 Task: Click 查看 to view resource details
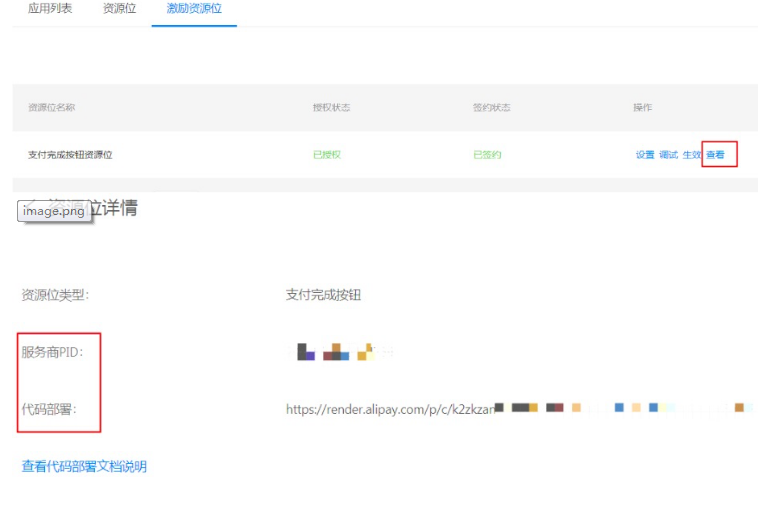click(716, 155)
